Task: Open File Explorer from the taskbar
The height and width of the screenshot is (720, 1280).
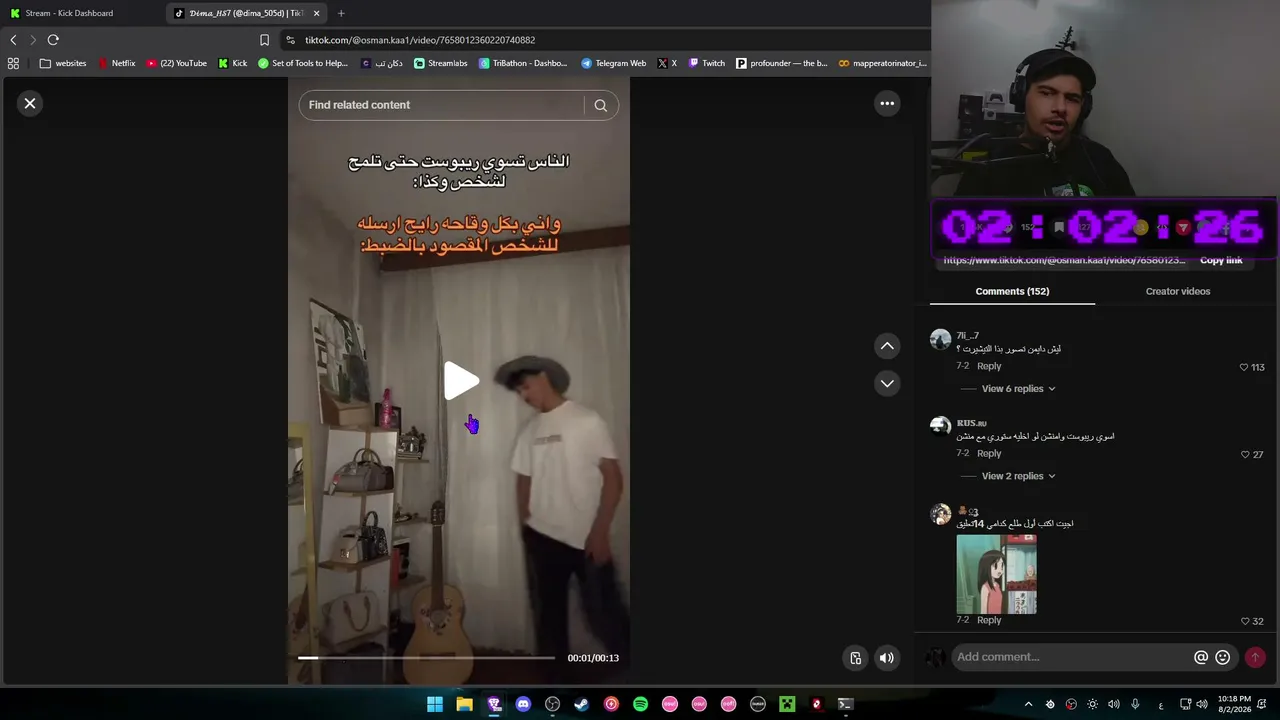Action: click(x=464, y=704)
